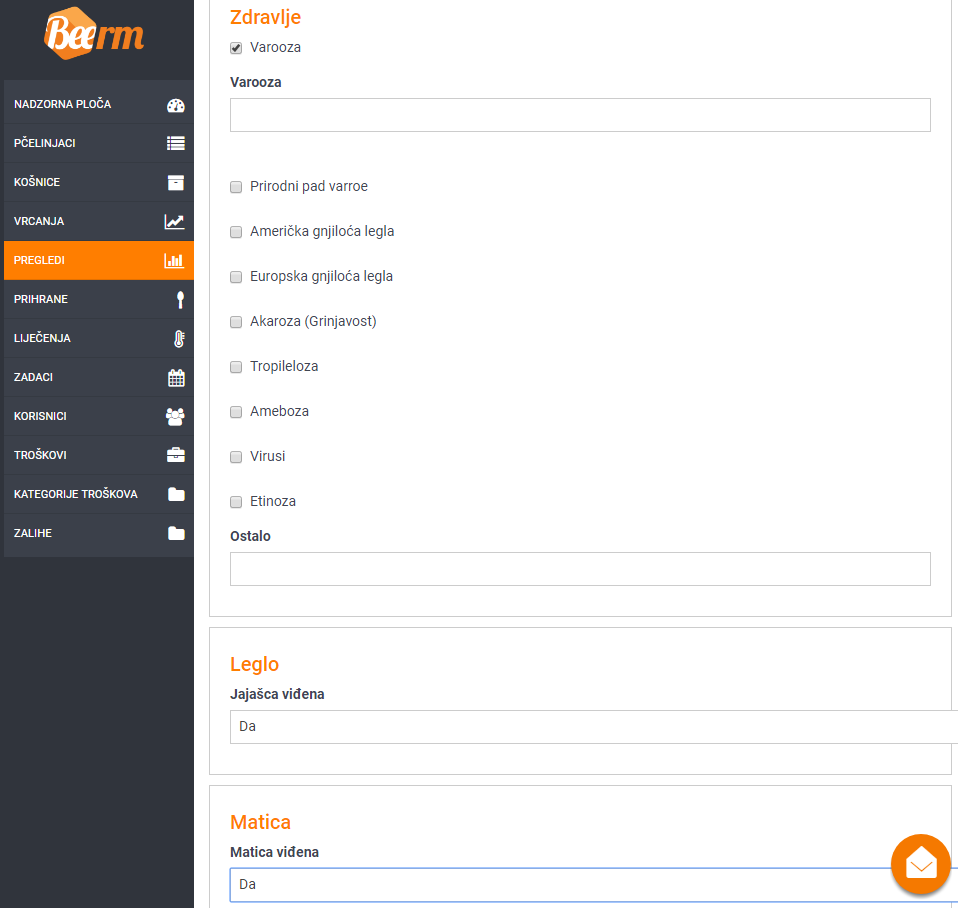Click the Zdravlje section heading
The image size is (958, 908).
pos(265,17)
